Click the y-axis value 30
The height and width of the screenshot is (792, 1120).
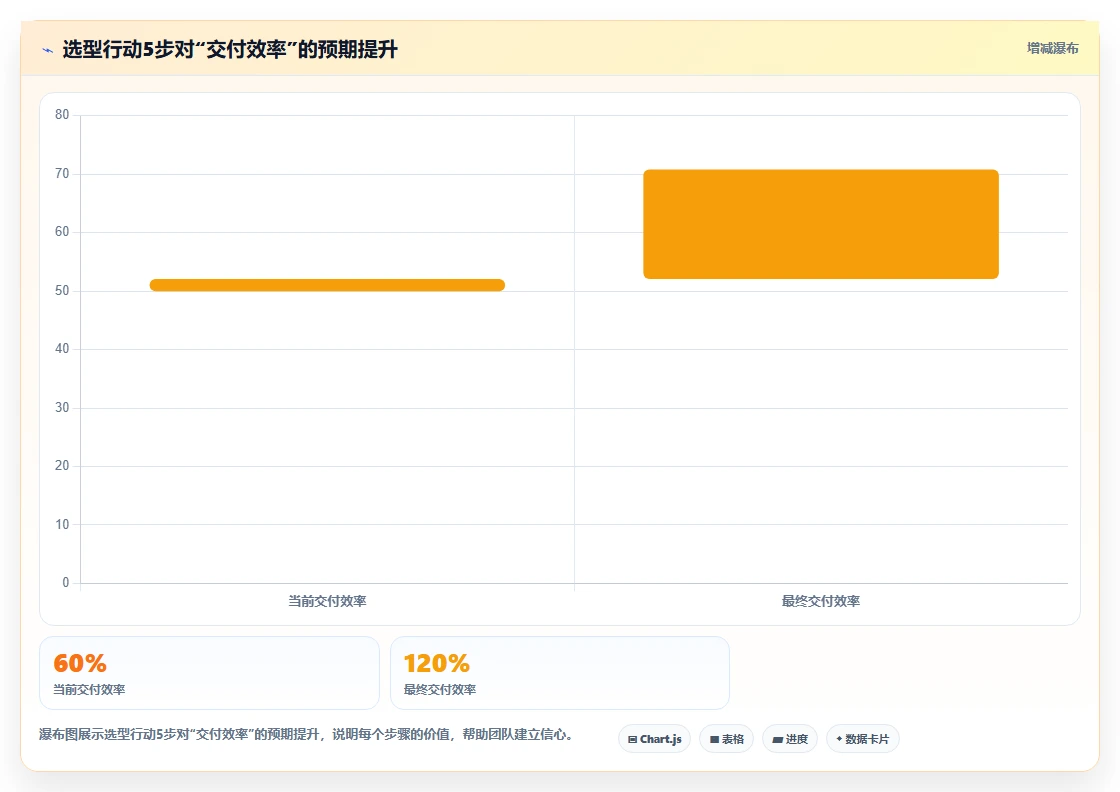62,408
